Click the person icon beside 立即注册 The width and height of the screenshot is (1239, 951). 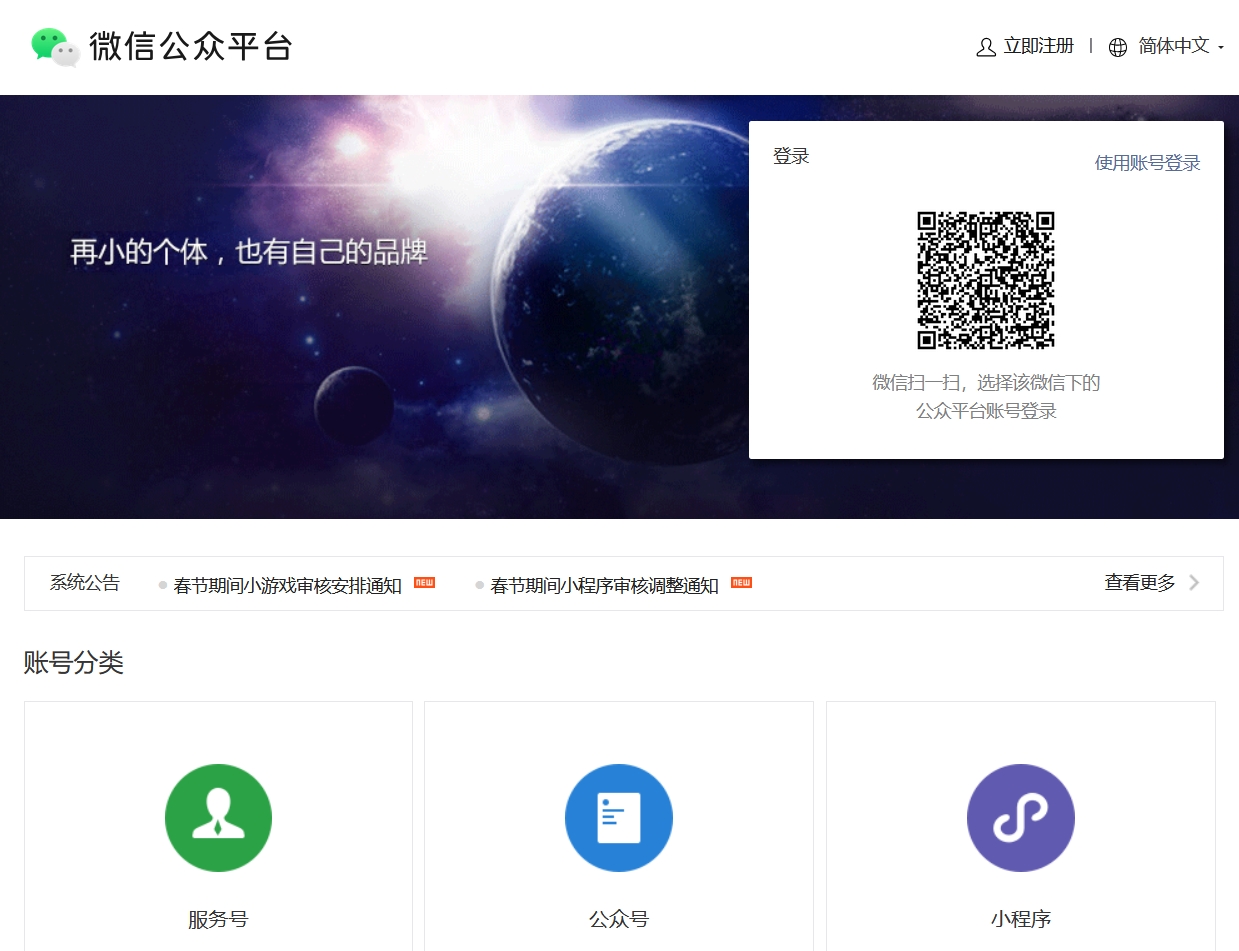[986, 46]
